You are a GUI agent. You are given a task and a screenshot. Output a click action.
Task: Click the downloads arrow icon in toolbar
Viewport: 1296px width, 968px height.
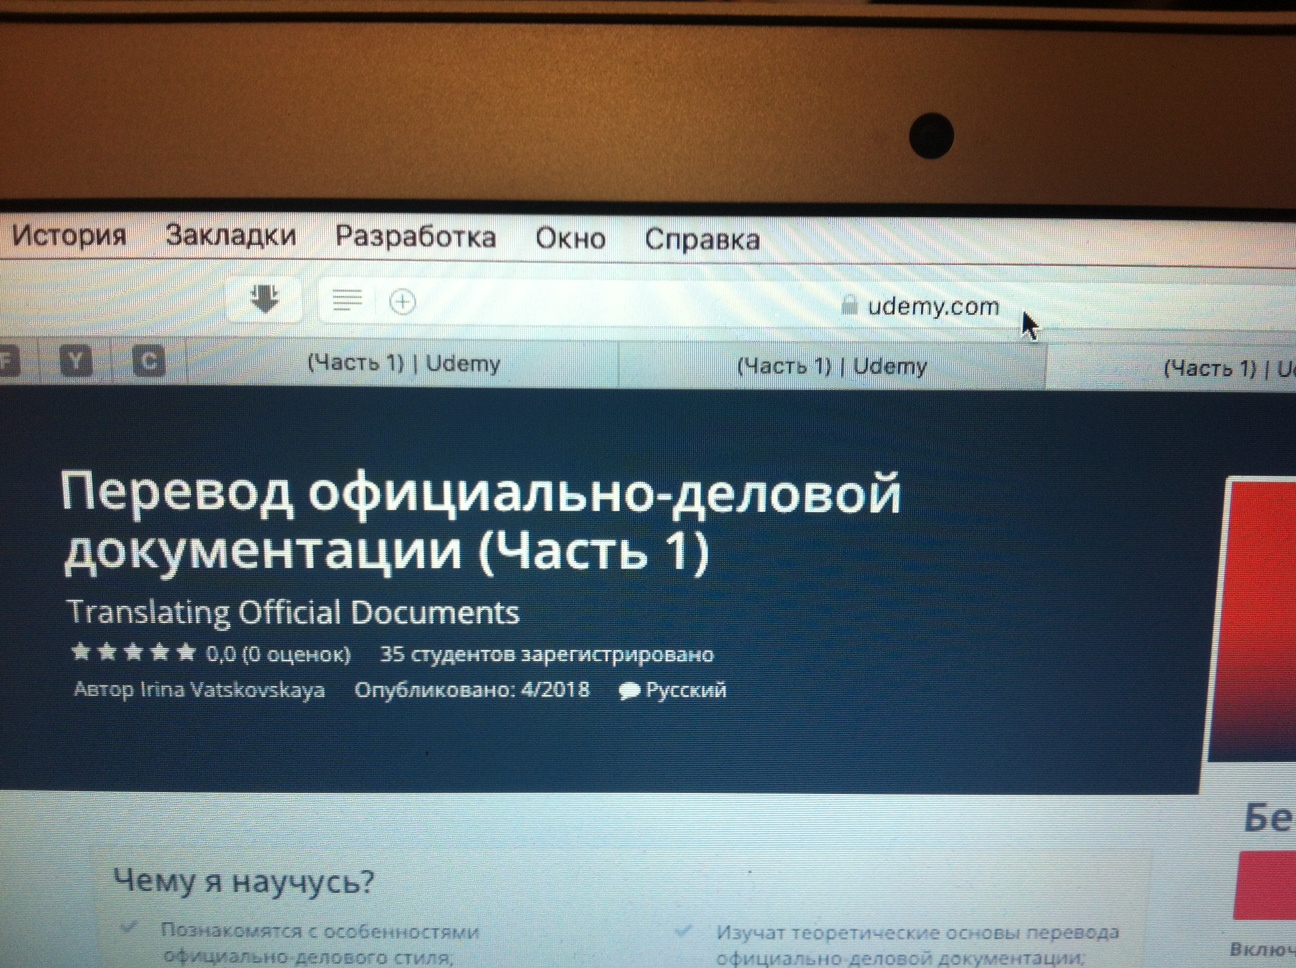[264, 299]
